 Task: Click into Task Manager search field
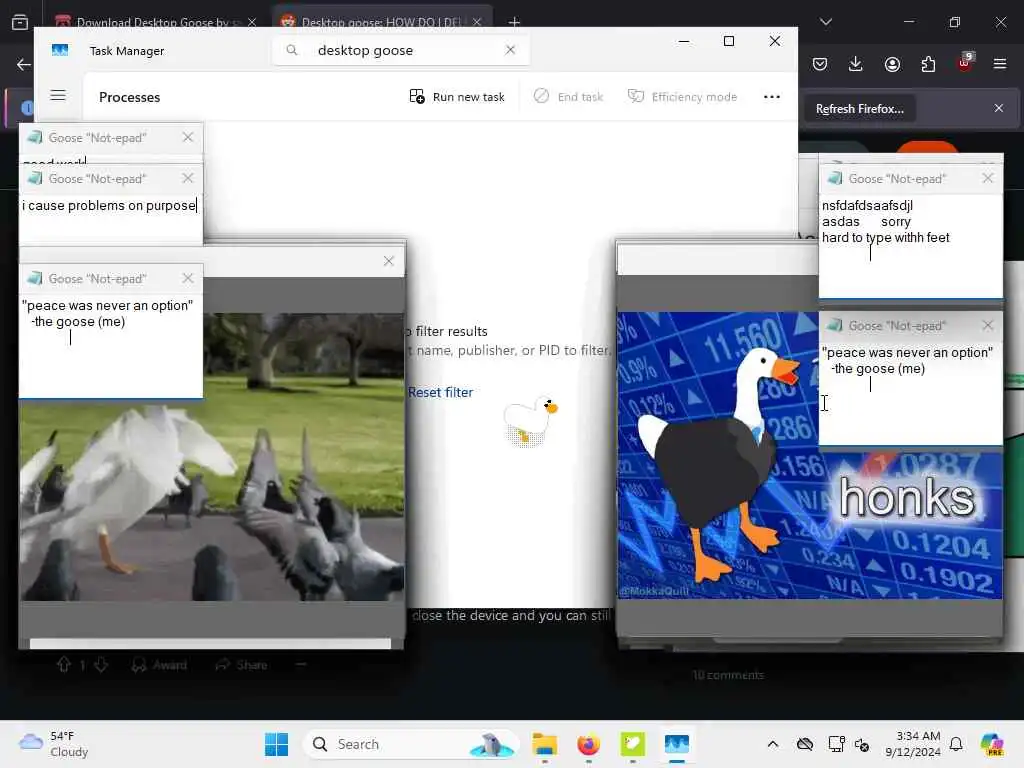point(400,50)
